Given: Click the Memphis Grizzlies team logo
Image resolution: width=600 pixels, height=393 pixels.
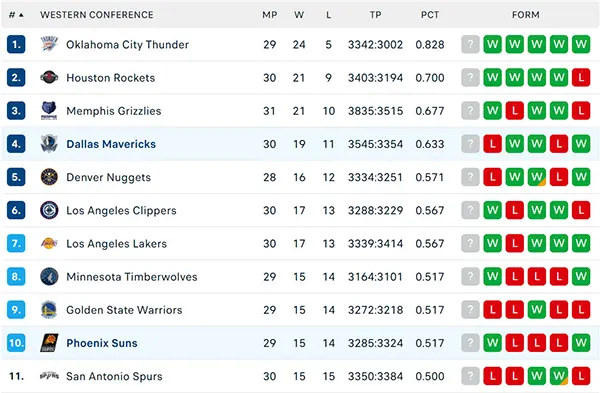Looking at the screenshot, I should pos(49,111).
